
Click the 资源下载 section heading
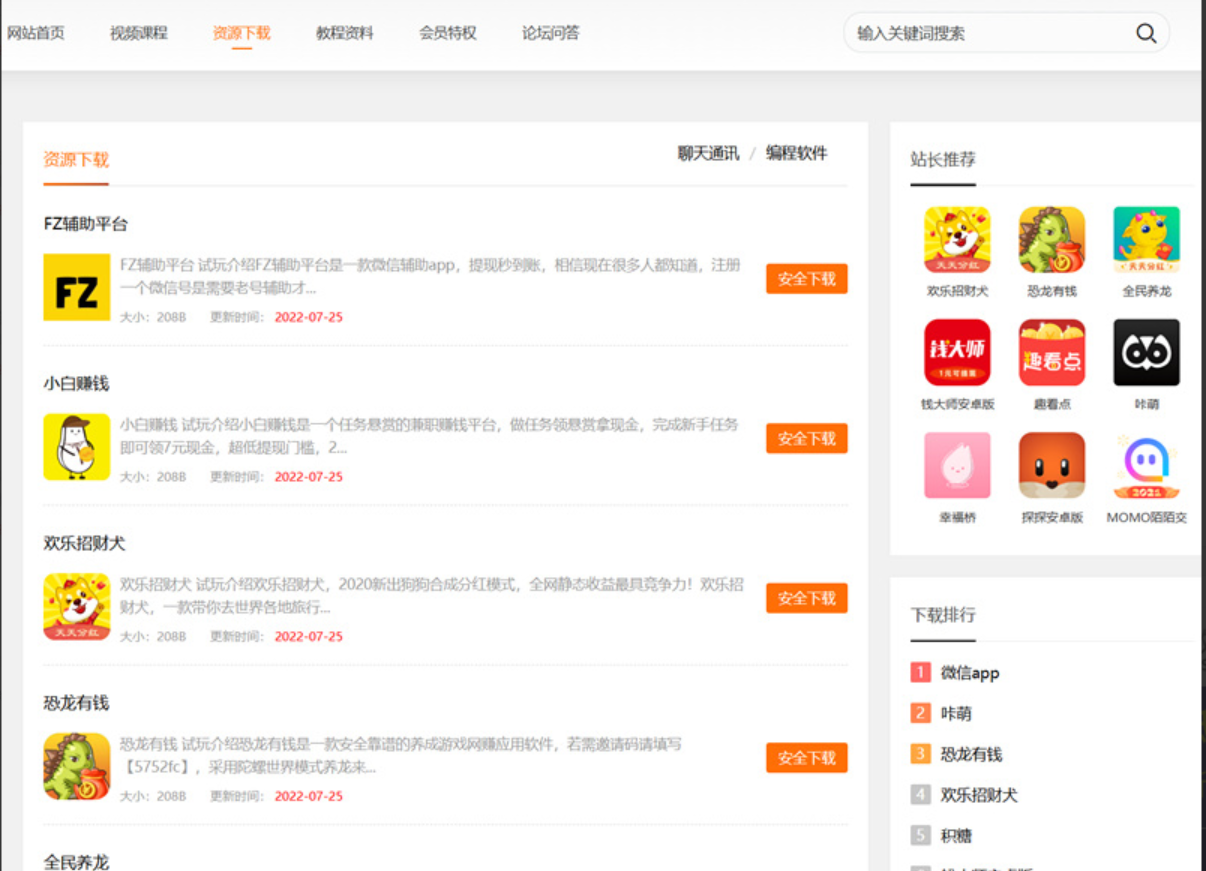click(x=76, y=159)
